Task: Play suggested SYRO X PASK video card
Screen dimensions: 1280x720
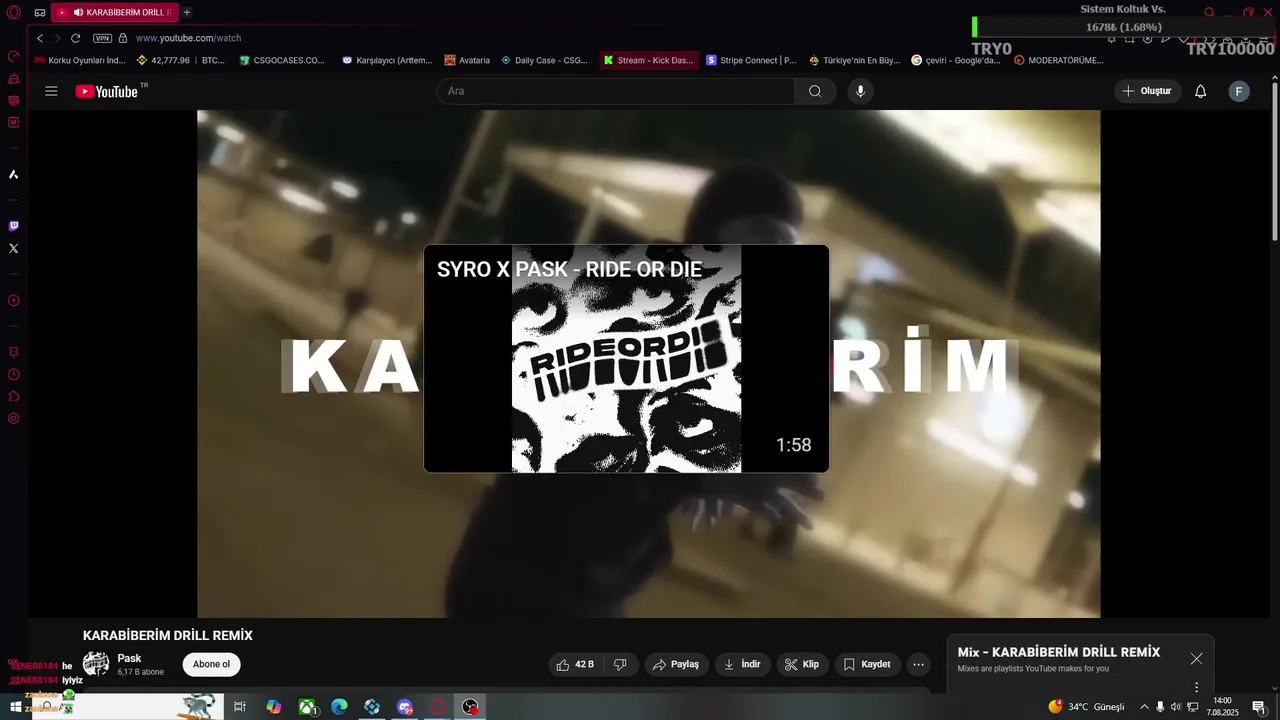Action: click(626, 358)
